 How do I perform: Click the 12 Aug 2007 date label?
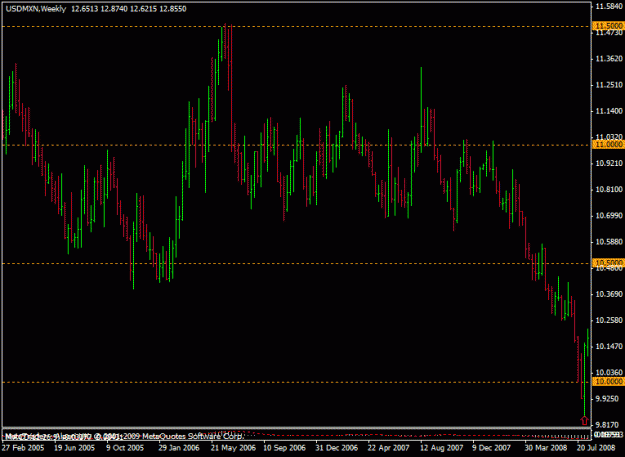click(x=442, y=448)
